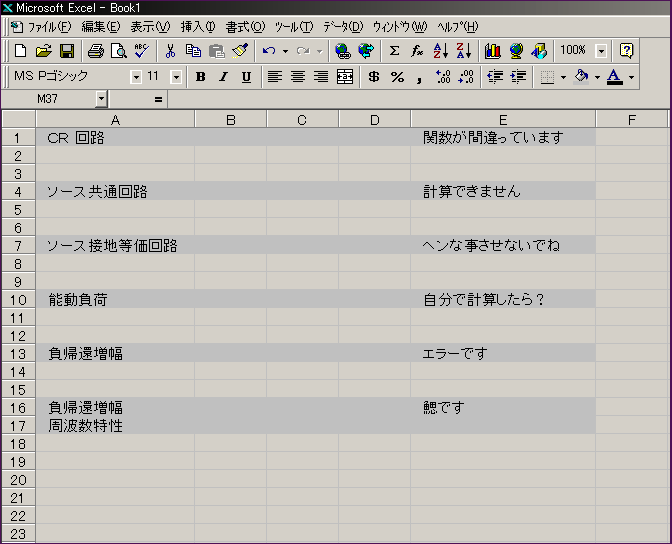The height and width of the screenshot is (544, 672).
Task: Open Print Preview from the toolbar
Action: click(118, 50)
